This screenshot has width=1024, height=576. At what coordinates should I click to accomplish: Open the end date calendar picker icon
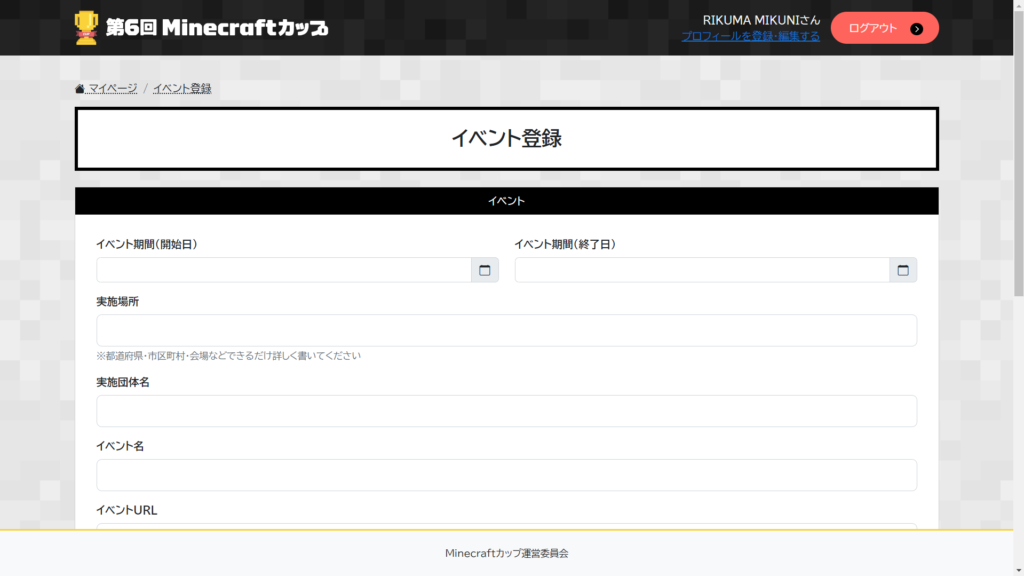(x=903, y=270)
